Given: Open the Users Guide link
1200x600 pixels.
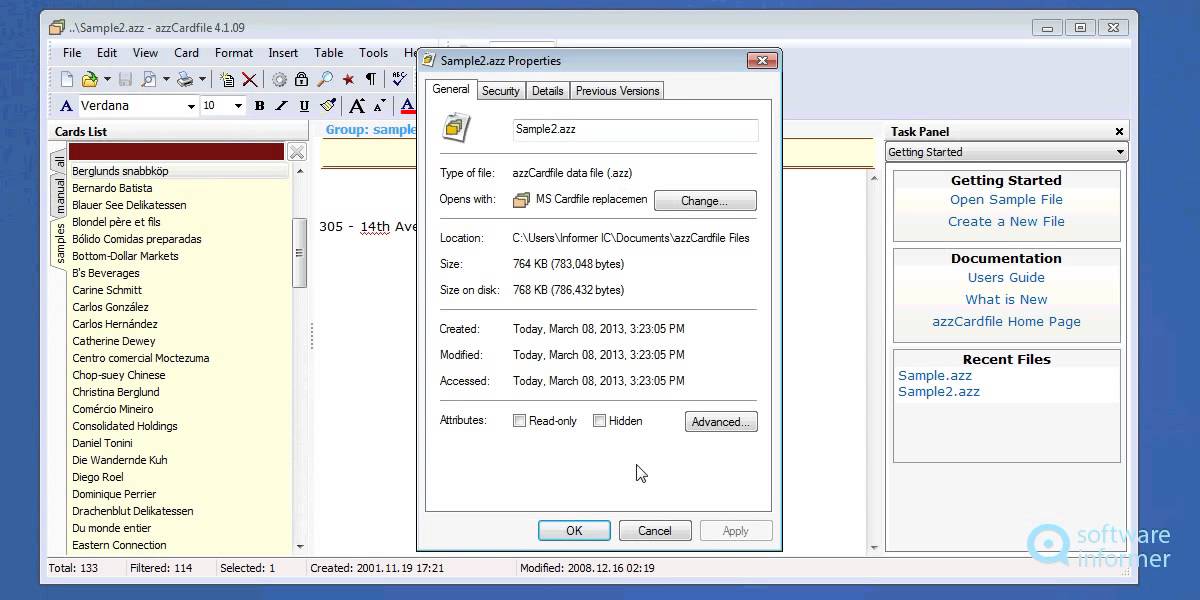Looking at the screenshot, I should 1006,278.
